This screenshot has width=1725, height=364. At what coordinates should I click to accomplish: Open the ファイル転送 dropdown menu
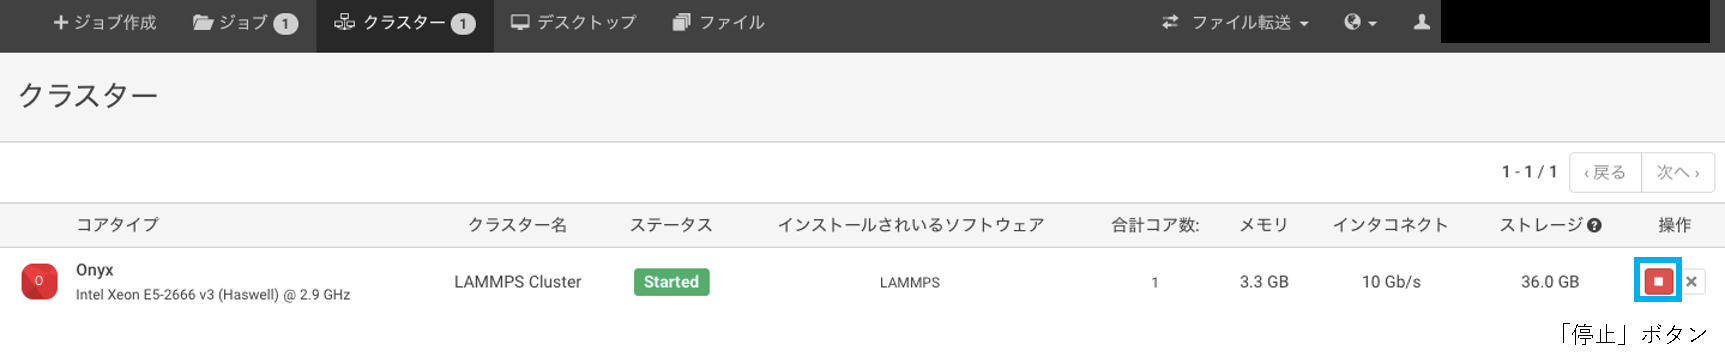(1235, 22)
